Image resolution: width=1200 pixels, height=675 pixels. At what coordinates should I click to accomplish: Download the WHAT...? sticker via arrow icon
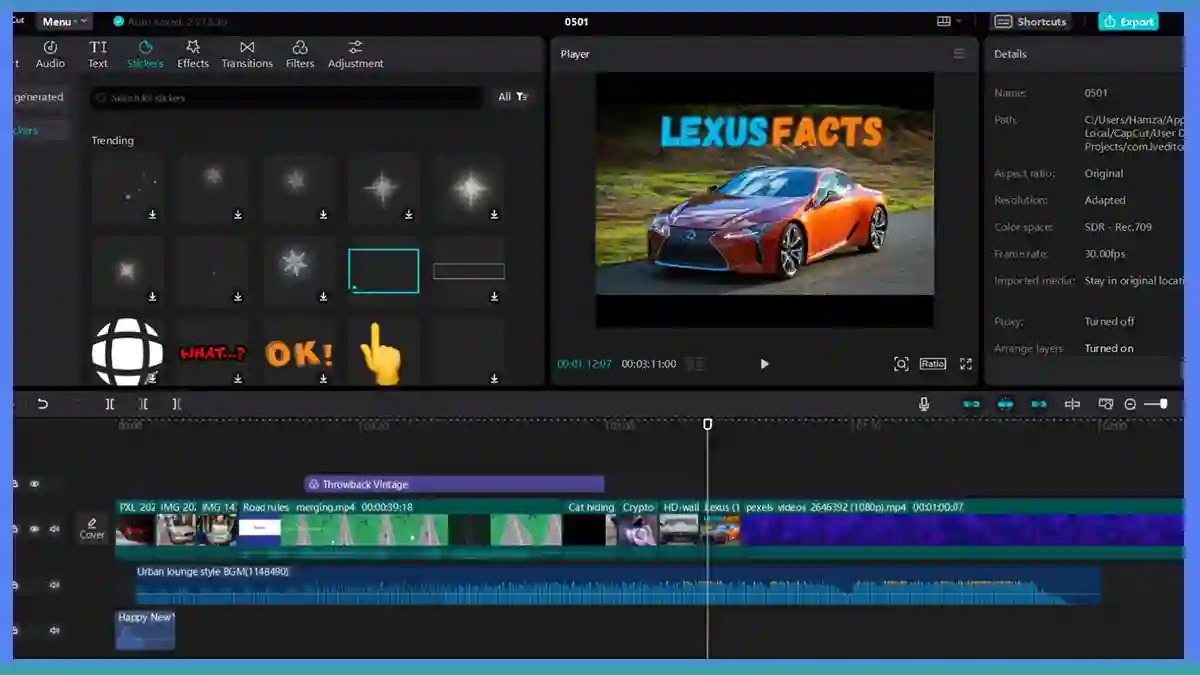point(238,378)
